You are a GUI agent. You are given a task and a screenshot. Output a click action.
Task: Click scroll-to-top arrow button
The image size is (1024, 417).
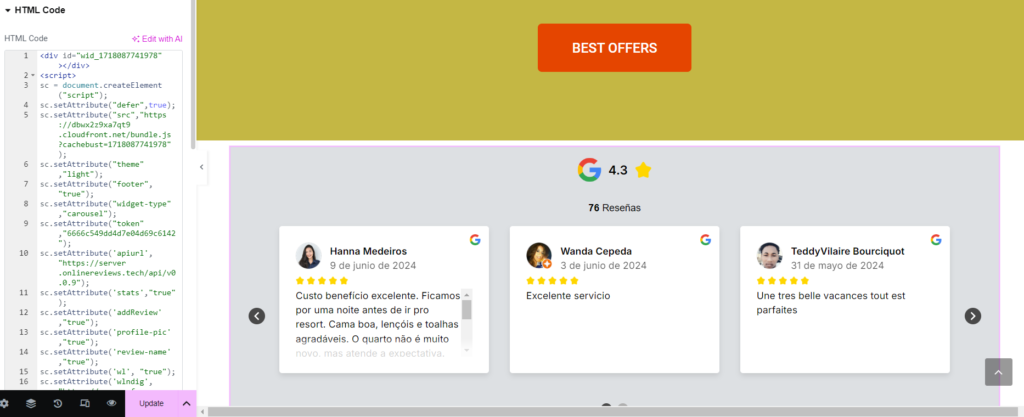point(998,372)
